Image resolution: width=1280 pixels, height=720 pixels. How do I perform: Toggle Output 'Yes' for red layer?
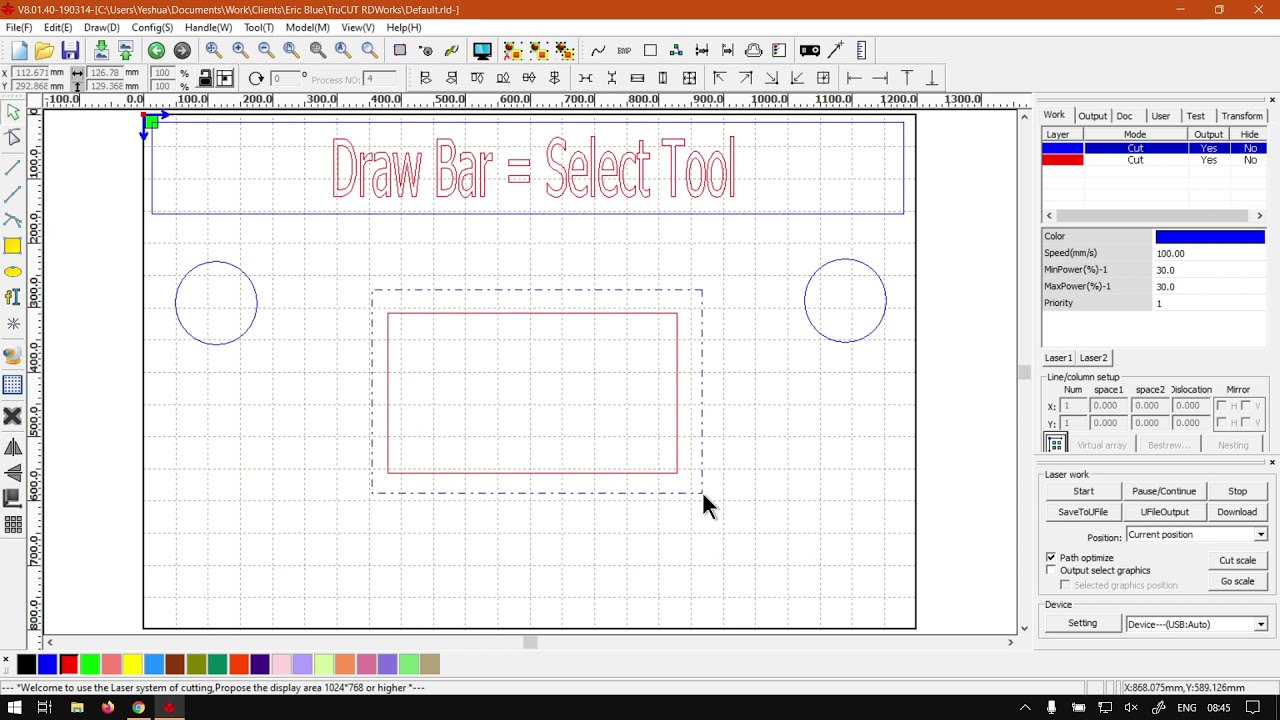coord(1208,160)
